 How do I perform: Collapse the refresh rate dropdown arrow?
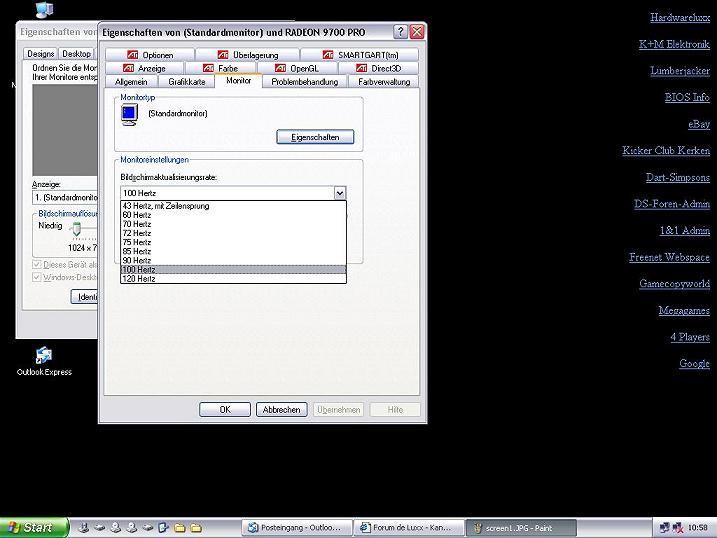[x=339, y=193]
